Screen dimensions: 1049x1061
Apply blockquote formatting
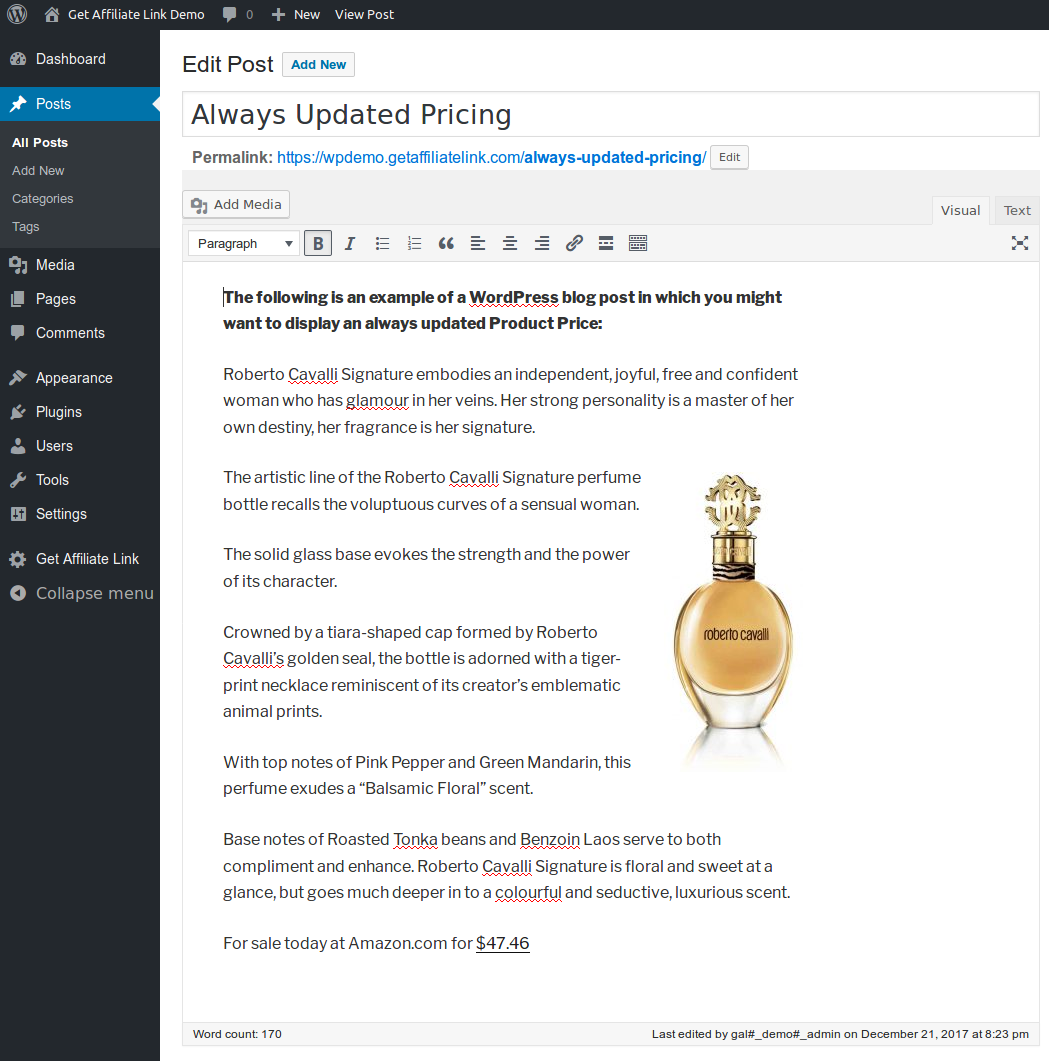446,244
